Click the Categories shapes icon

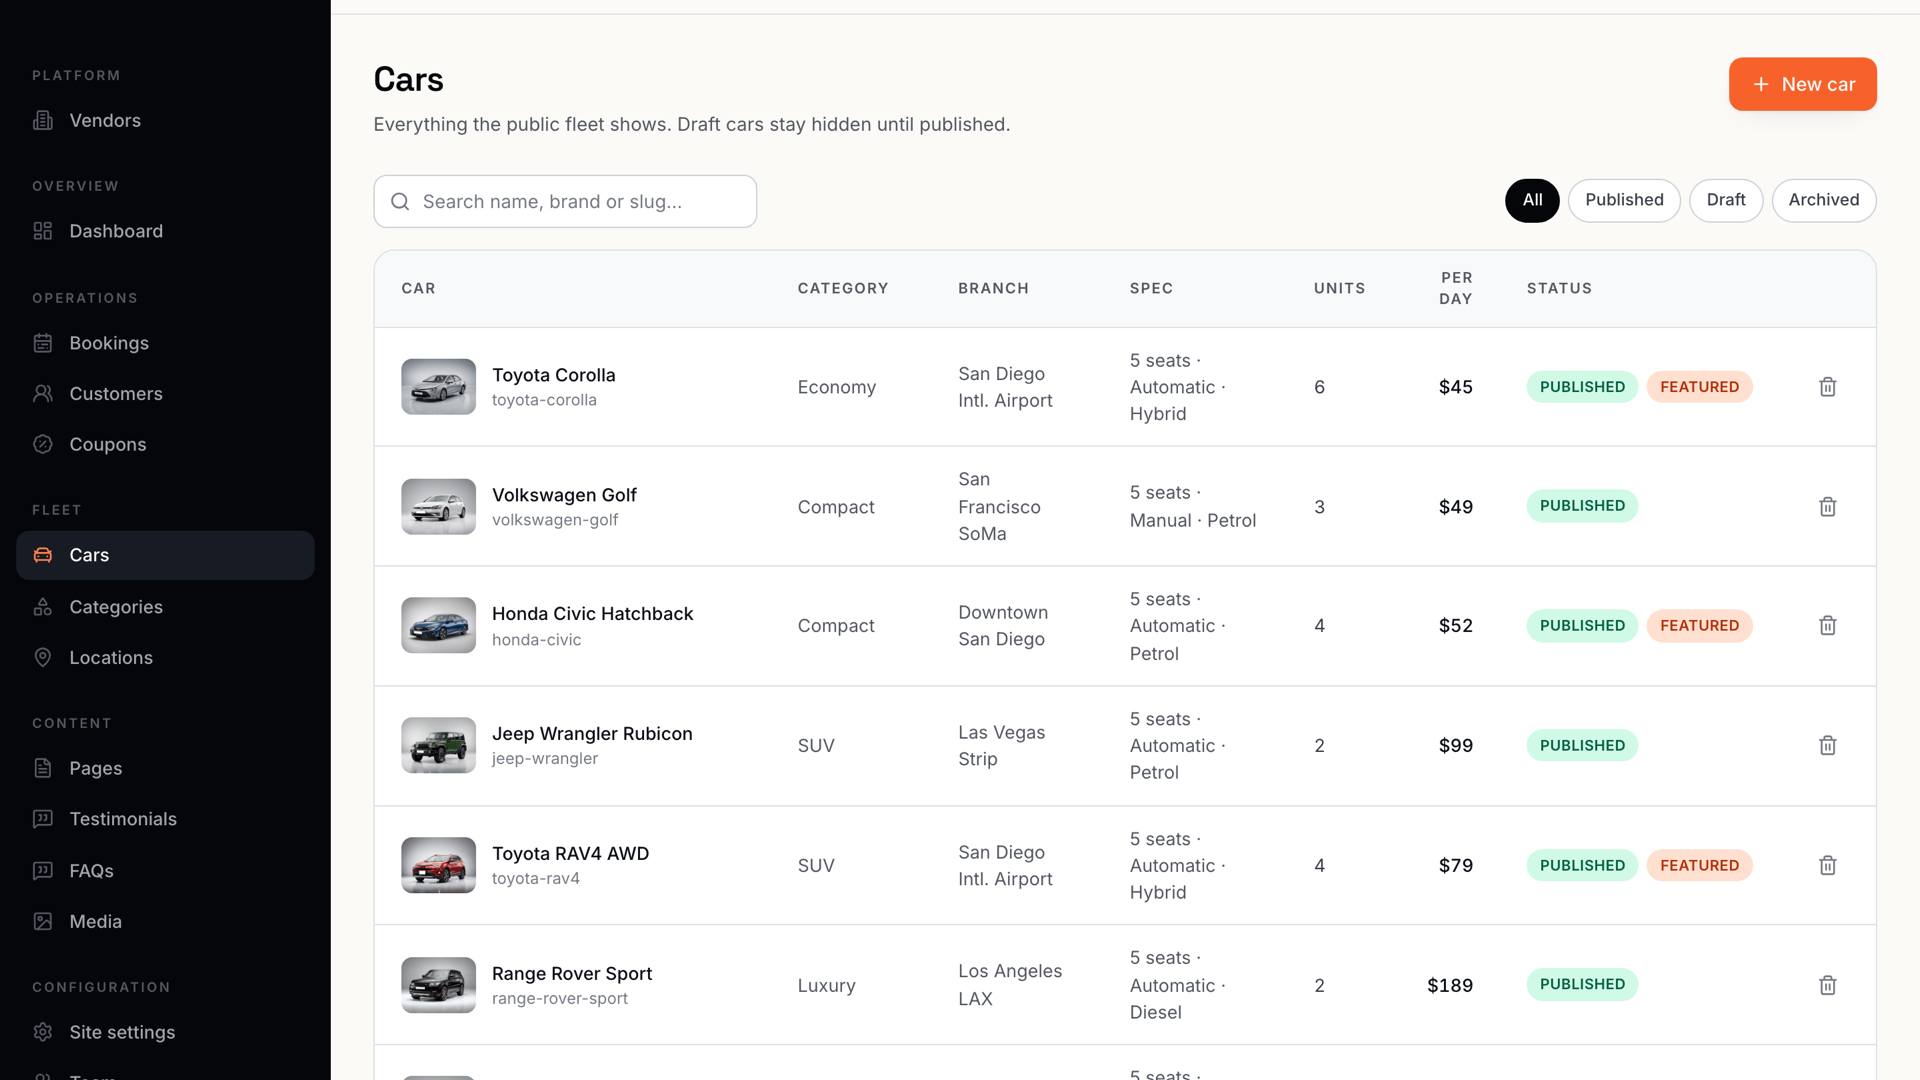point(43,607)
